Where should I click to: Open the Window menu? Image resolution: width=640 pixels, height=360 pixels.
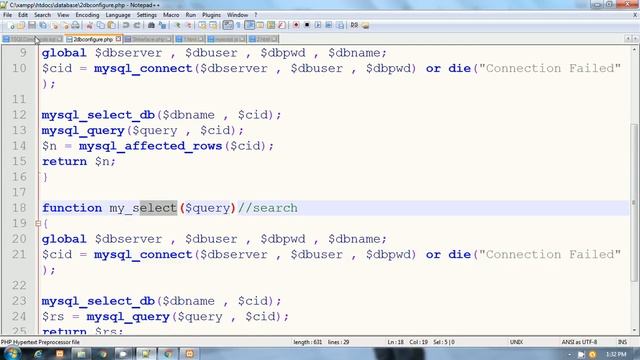tap(238, 15)
